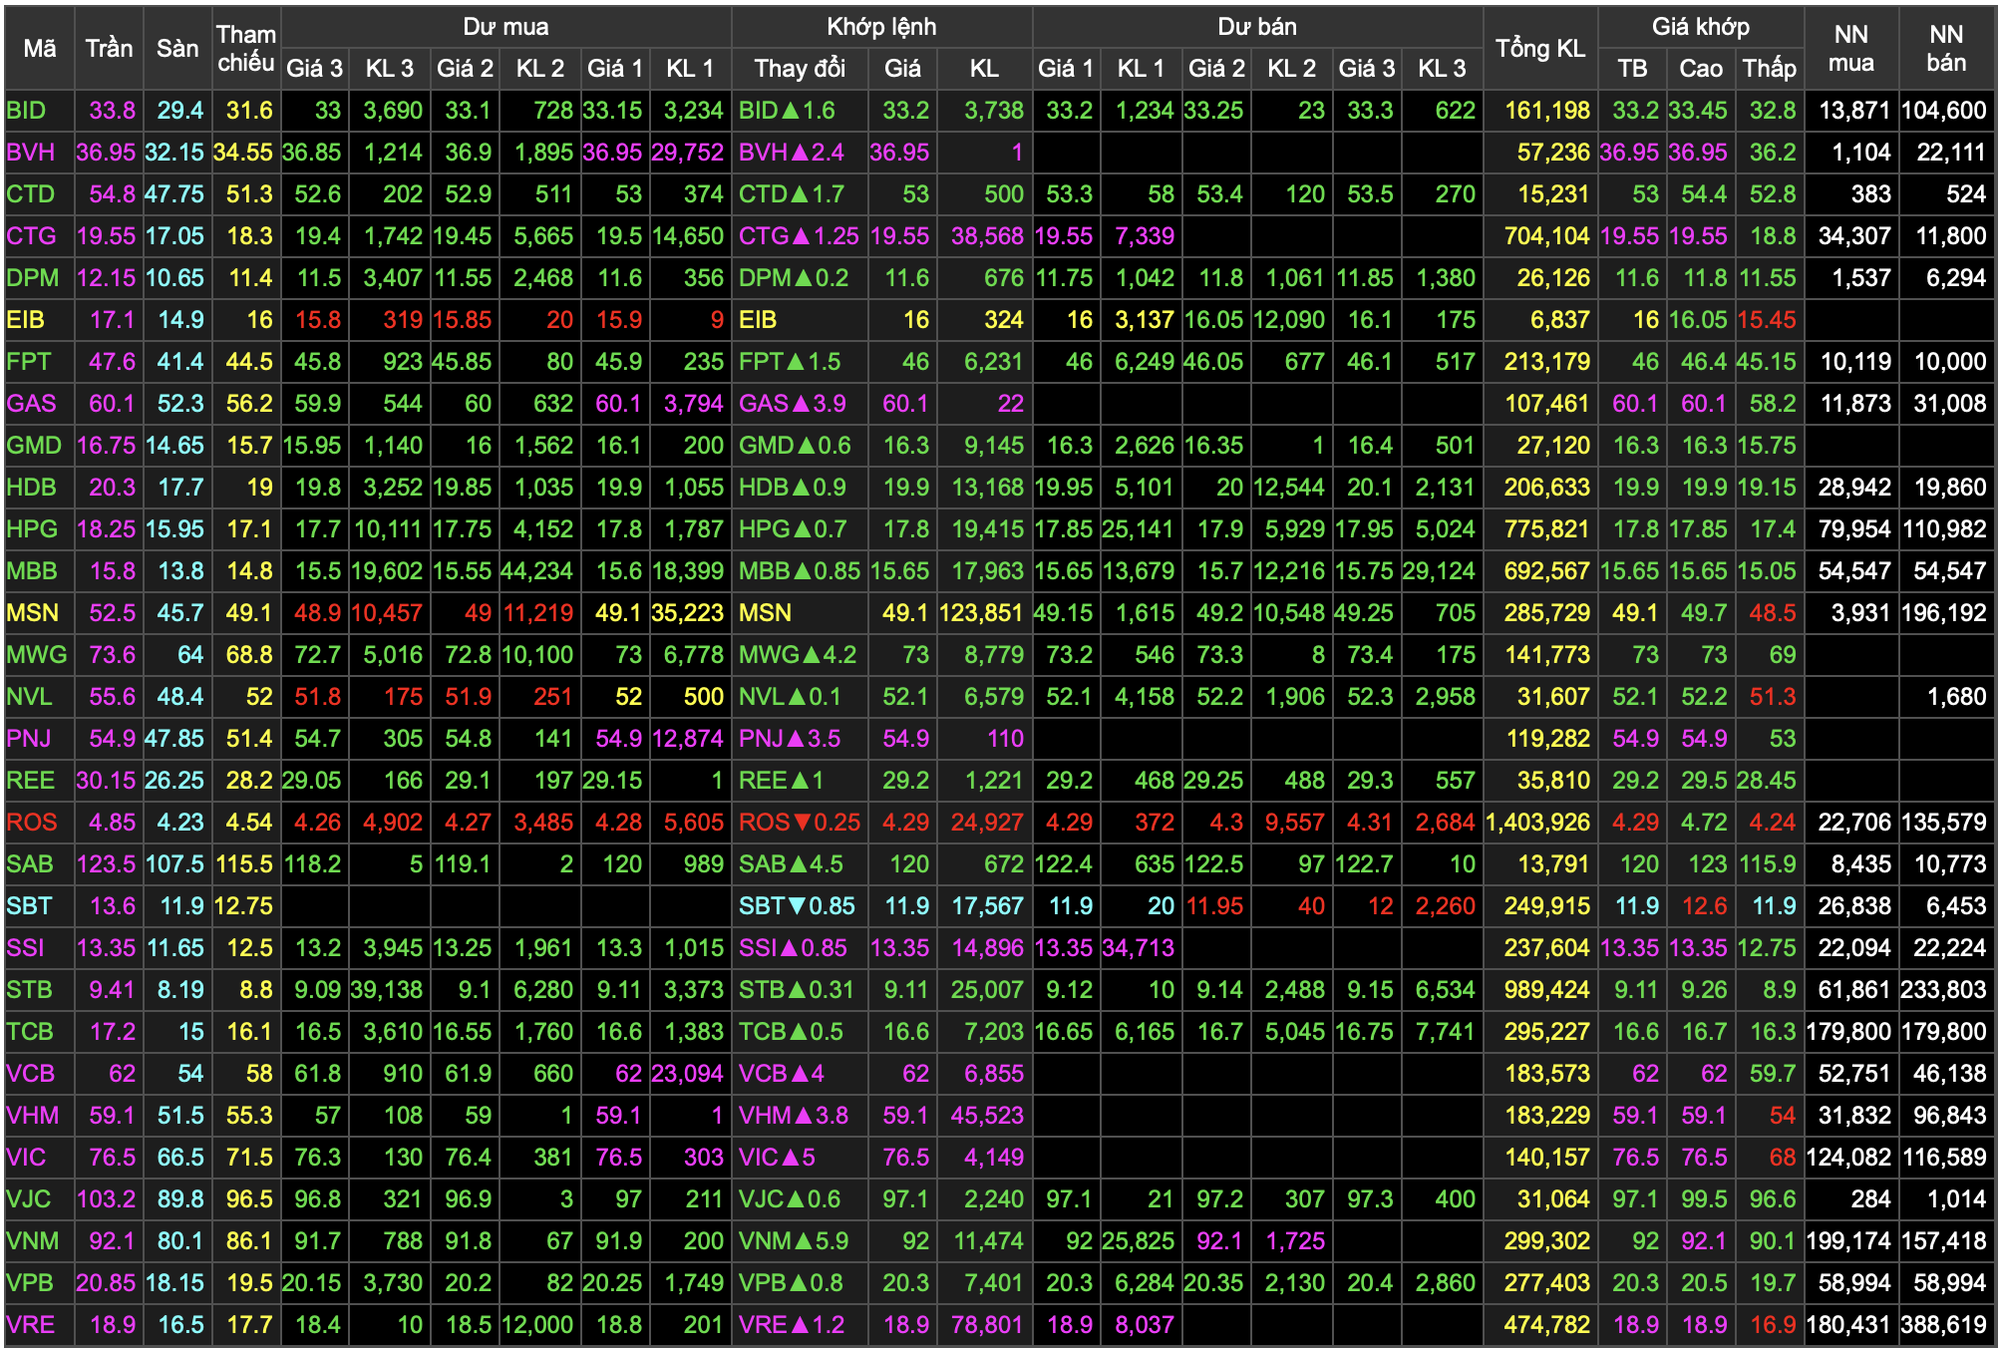The image size is (2000, 1348).
Task: Click the Tổng KL column header
Action: click(1540, 48)
